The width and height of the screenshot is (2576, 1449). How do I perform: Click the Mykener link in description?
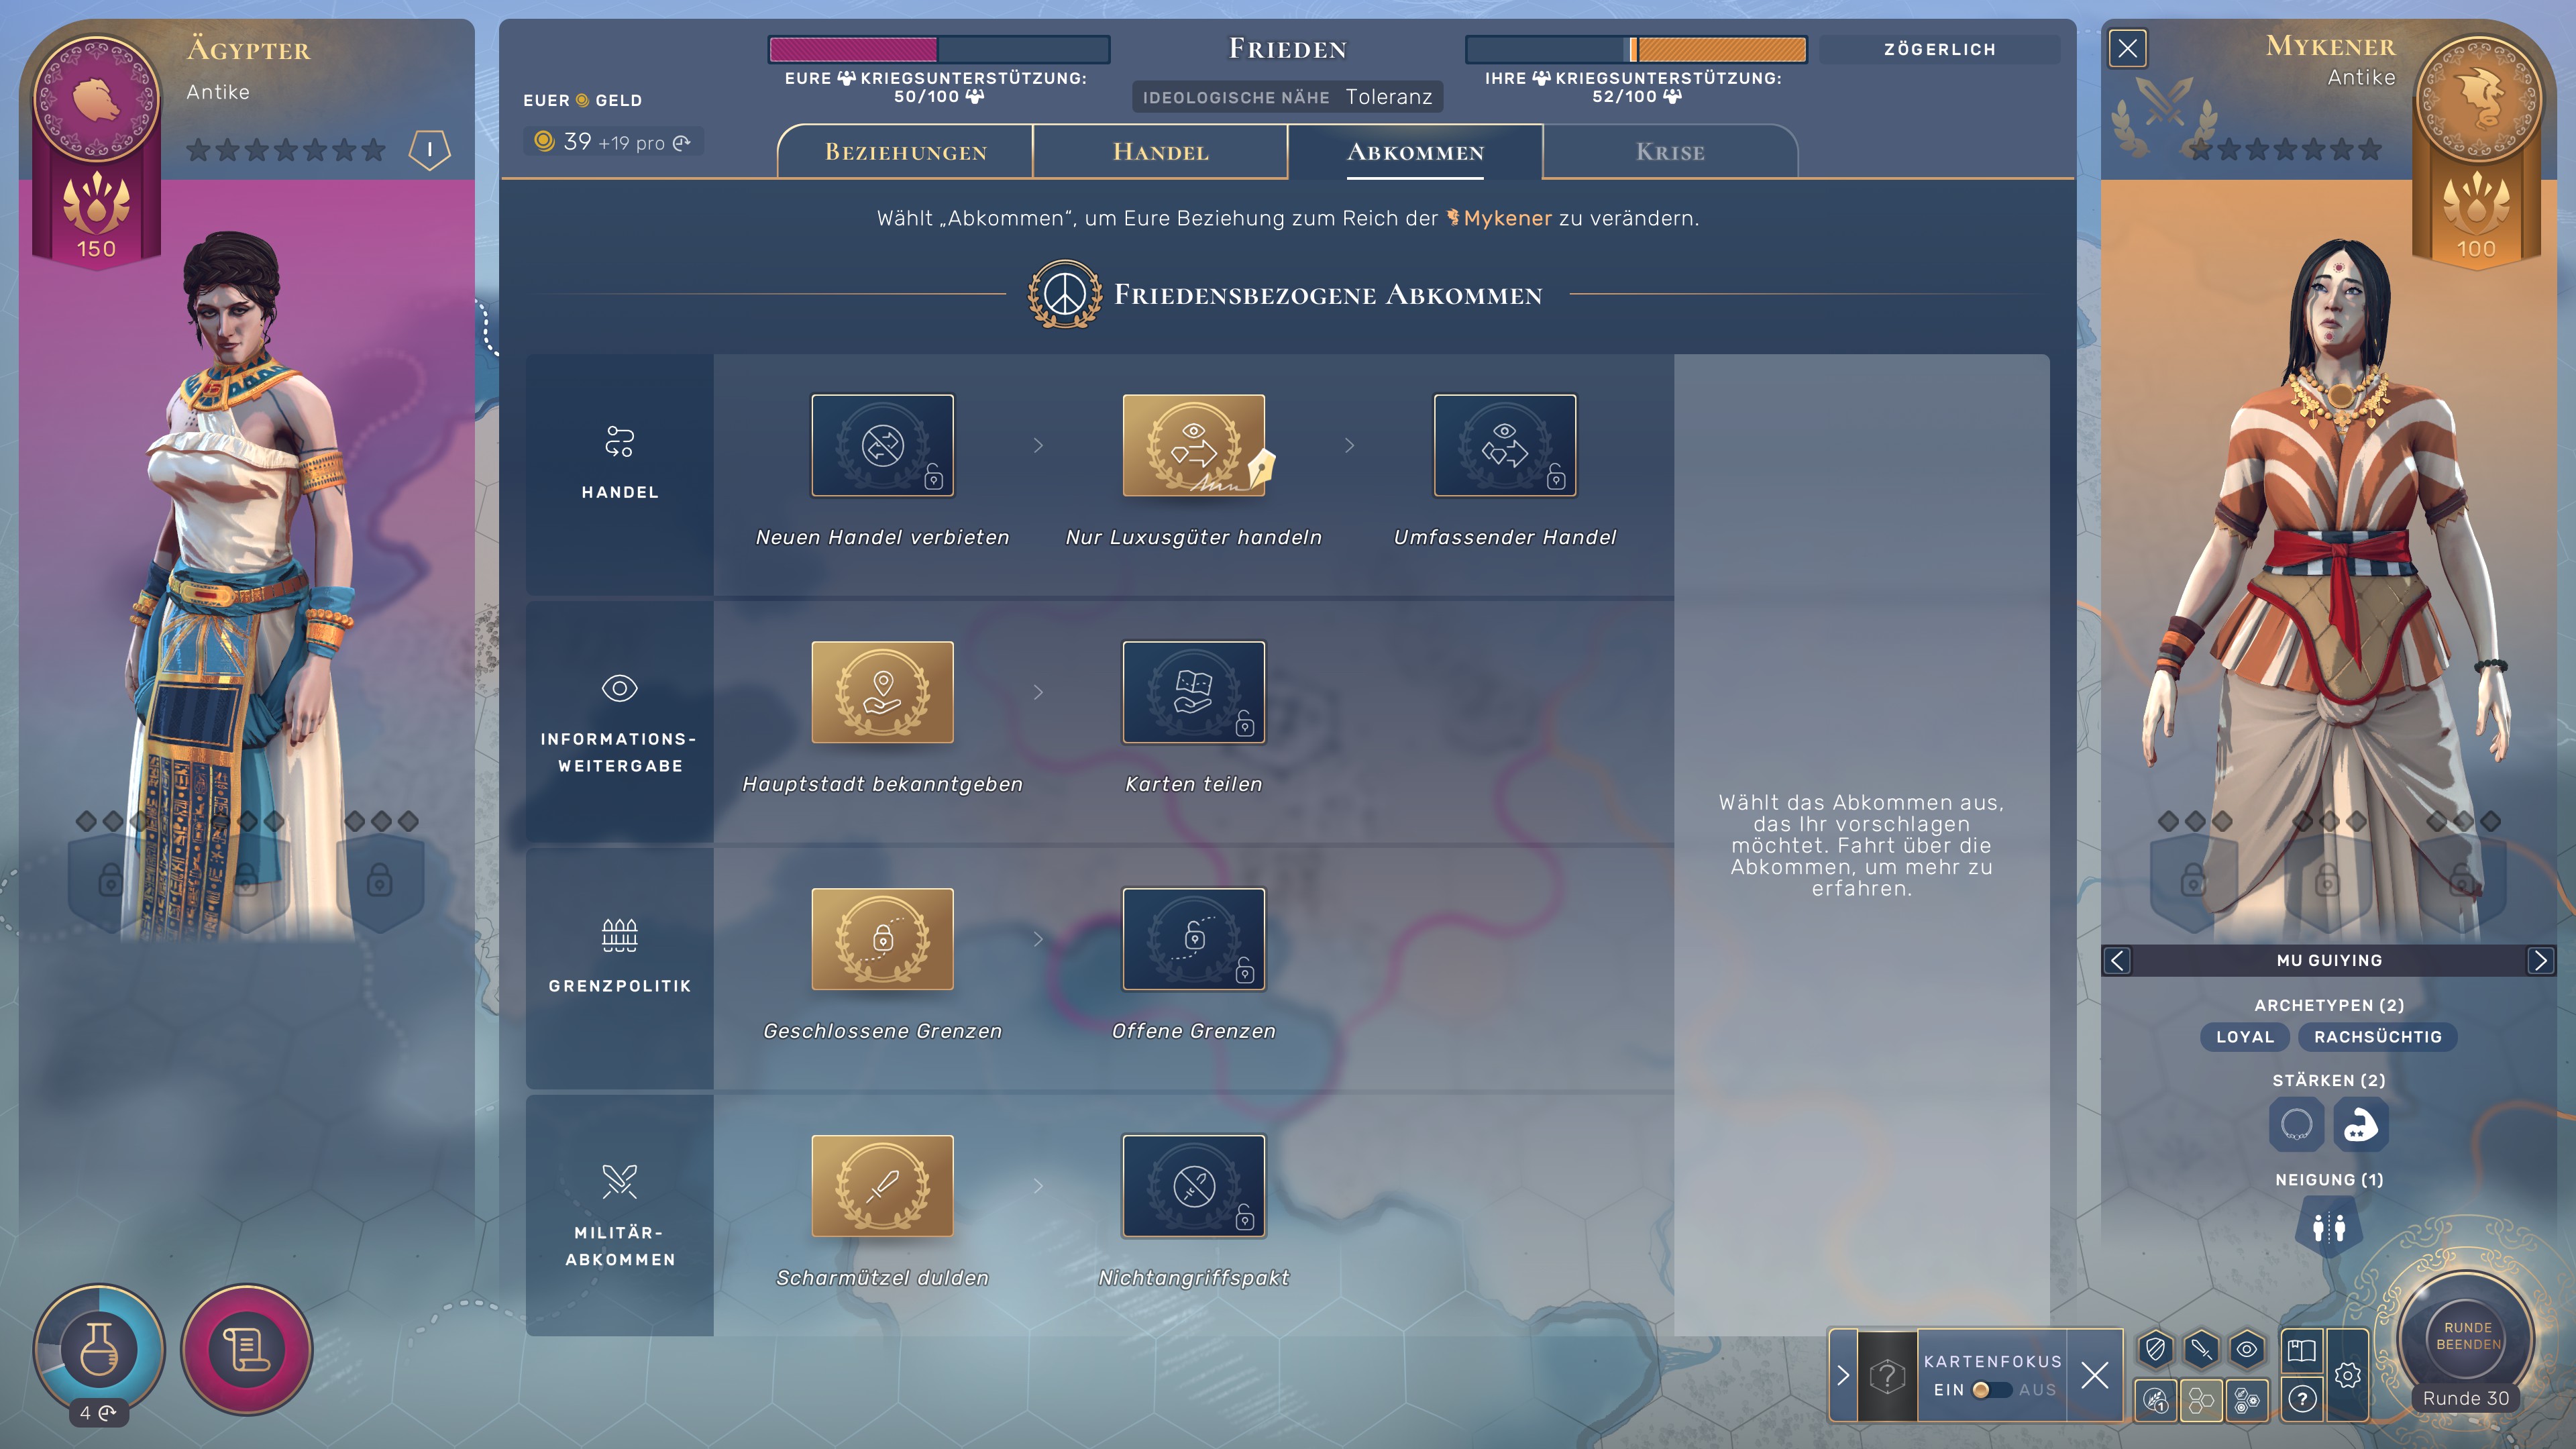point(1499,218)
